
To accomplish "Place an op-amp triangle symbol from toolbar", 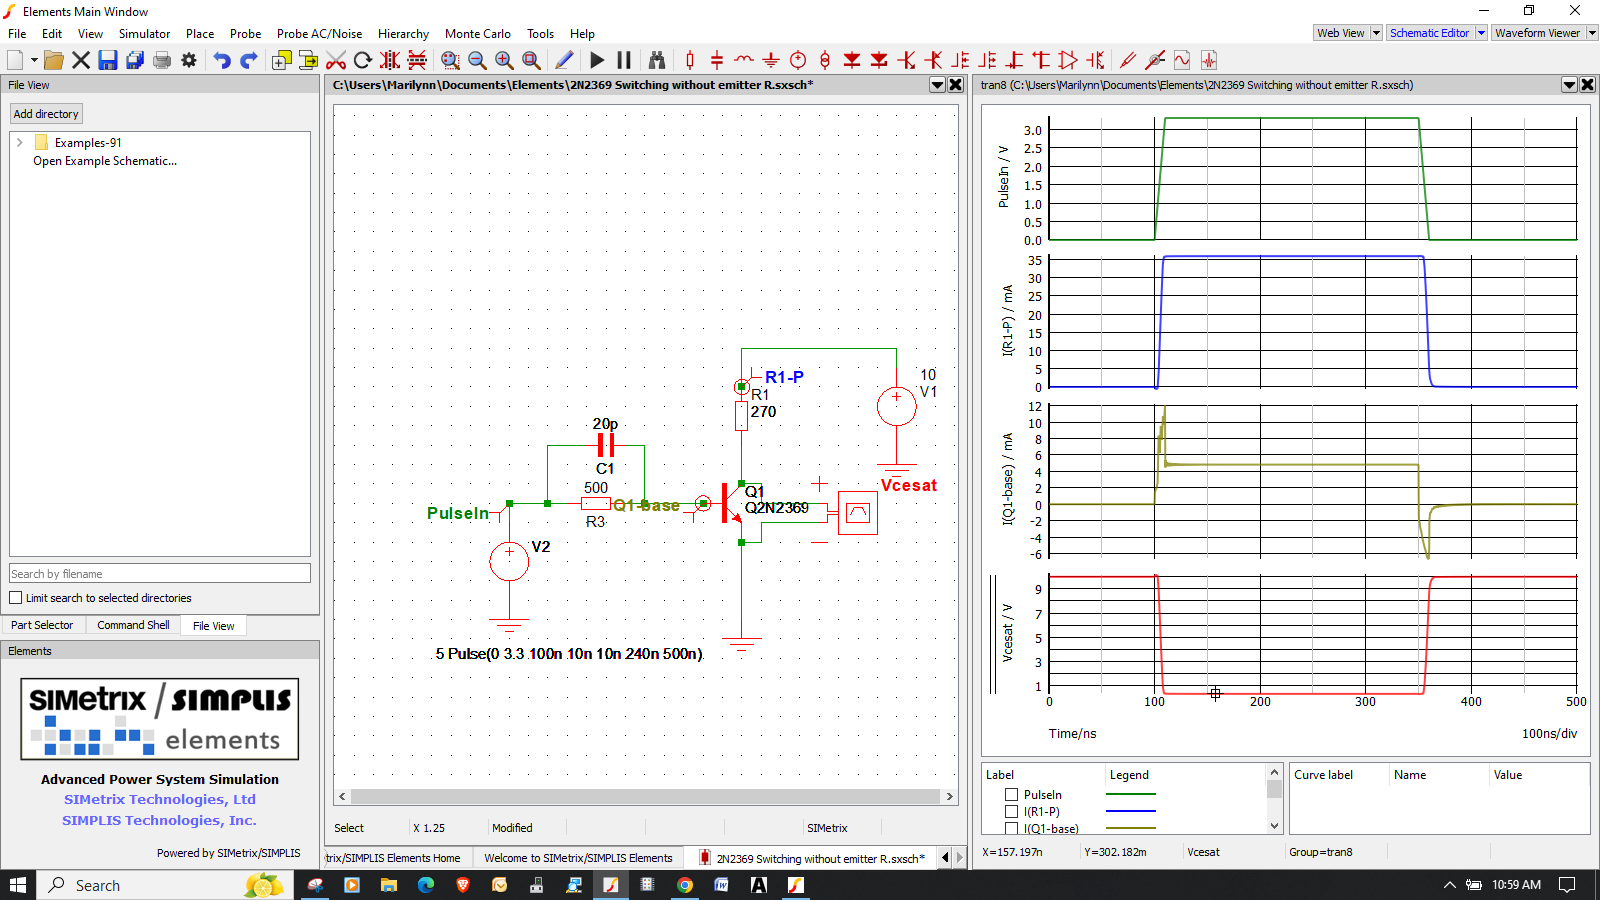I will click(x=1068, y=60).
